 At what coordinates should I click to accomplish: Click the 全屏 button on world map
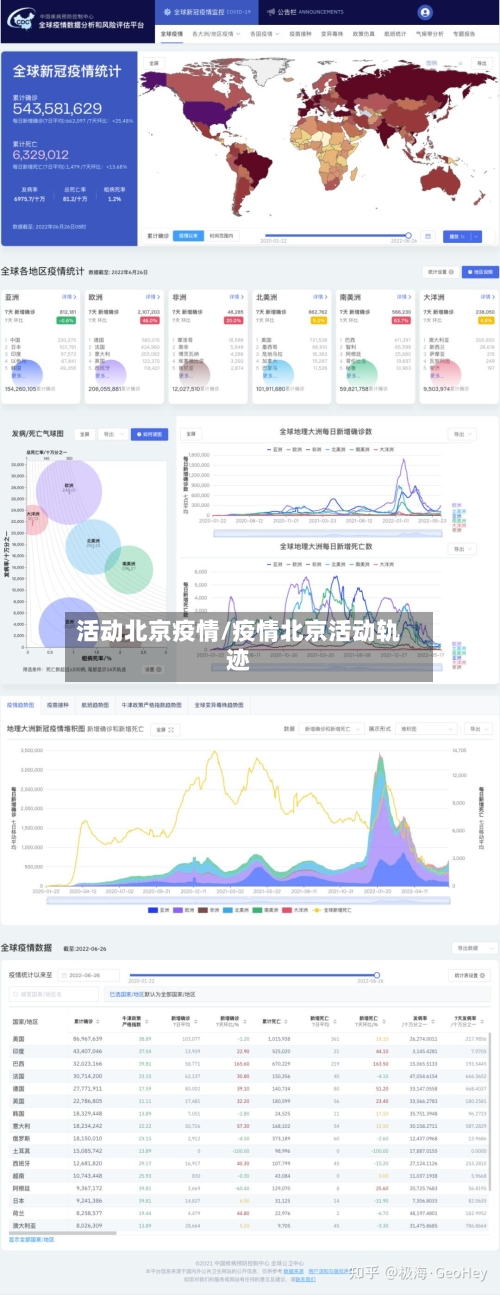pyautogui.click(x=153, y=61)
